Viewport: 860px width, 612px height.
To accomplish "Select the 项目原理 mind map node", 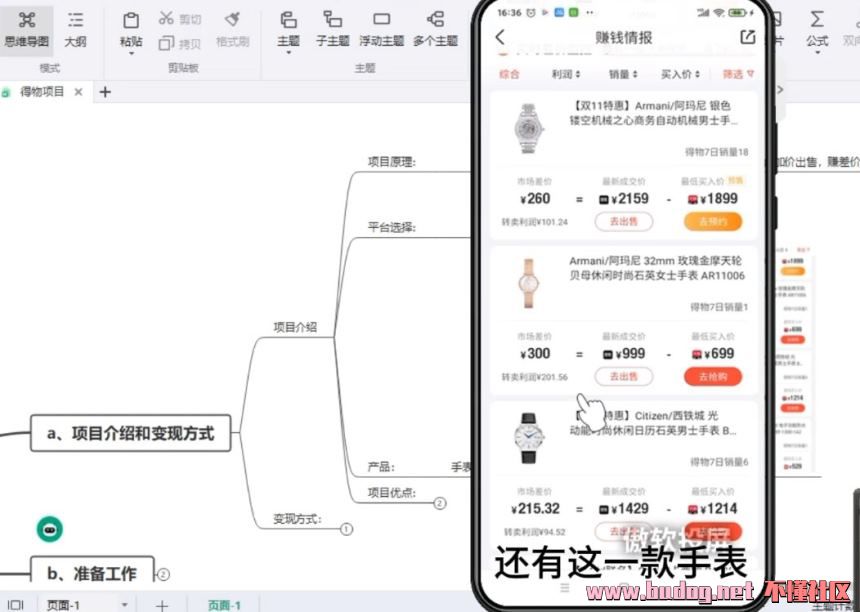I will [392, 162].
